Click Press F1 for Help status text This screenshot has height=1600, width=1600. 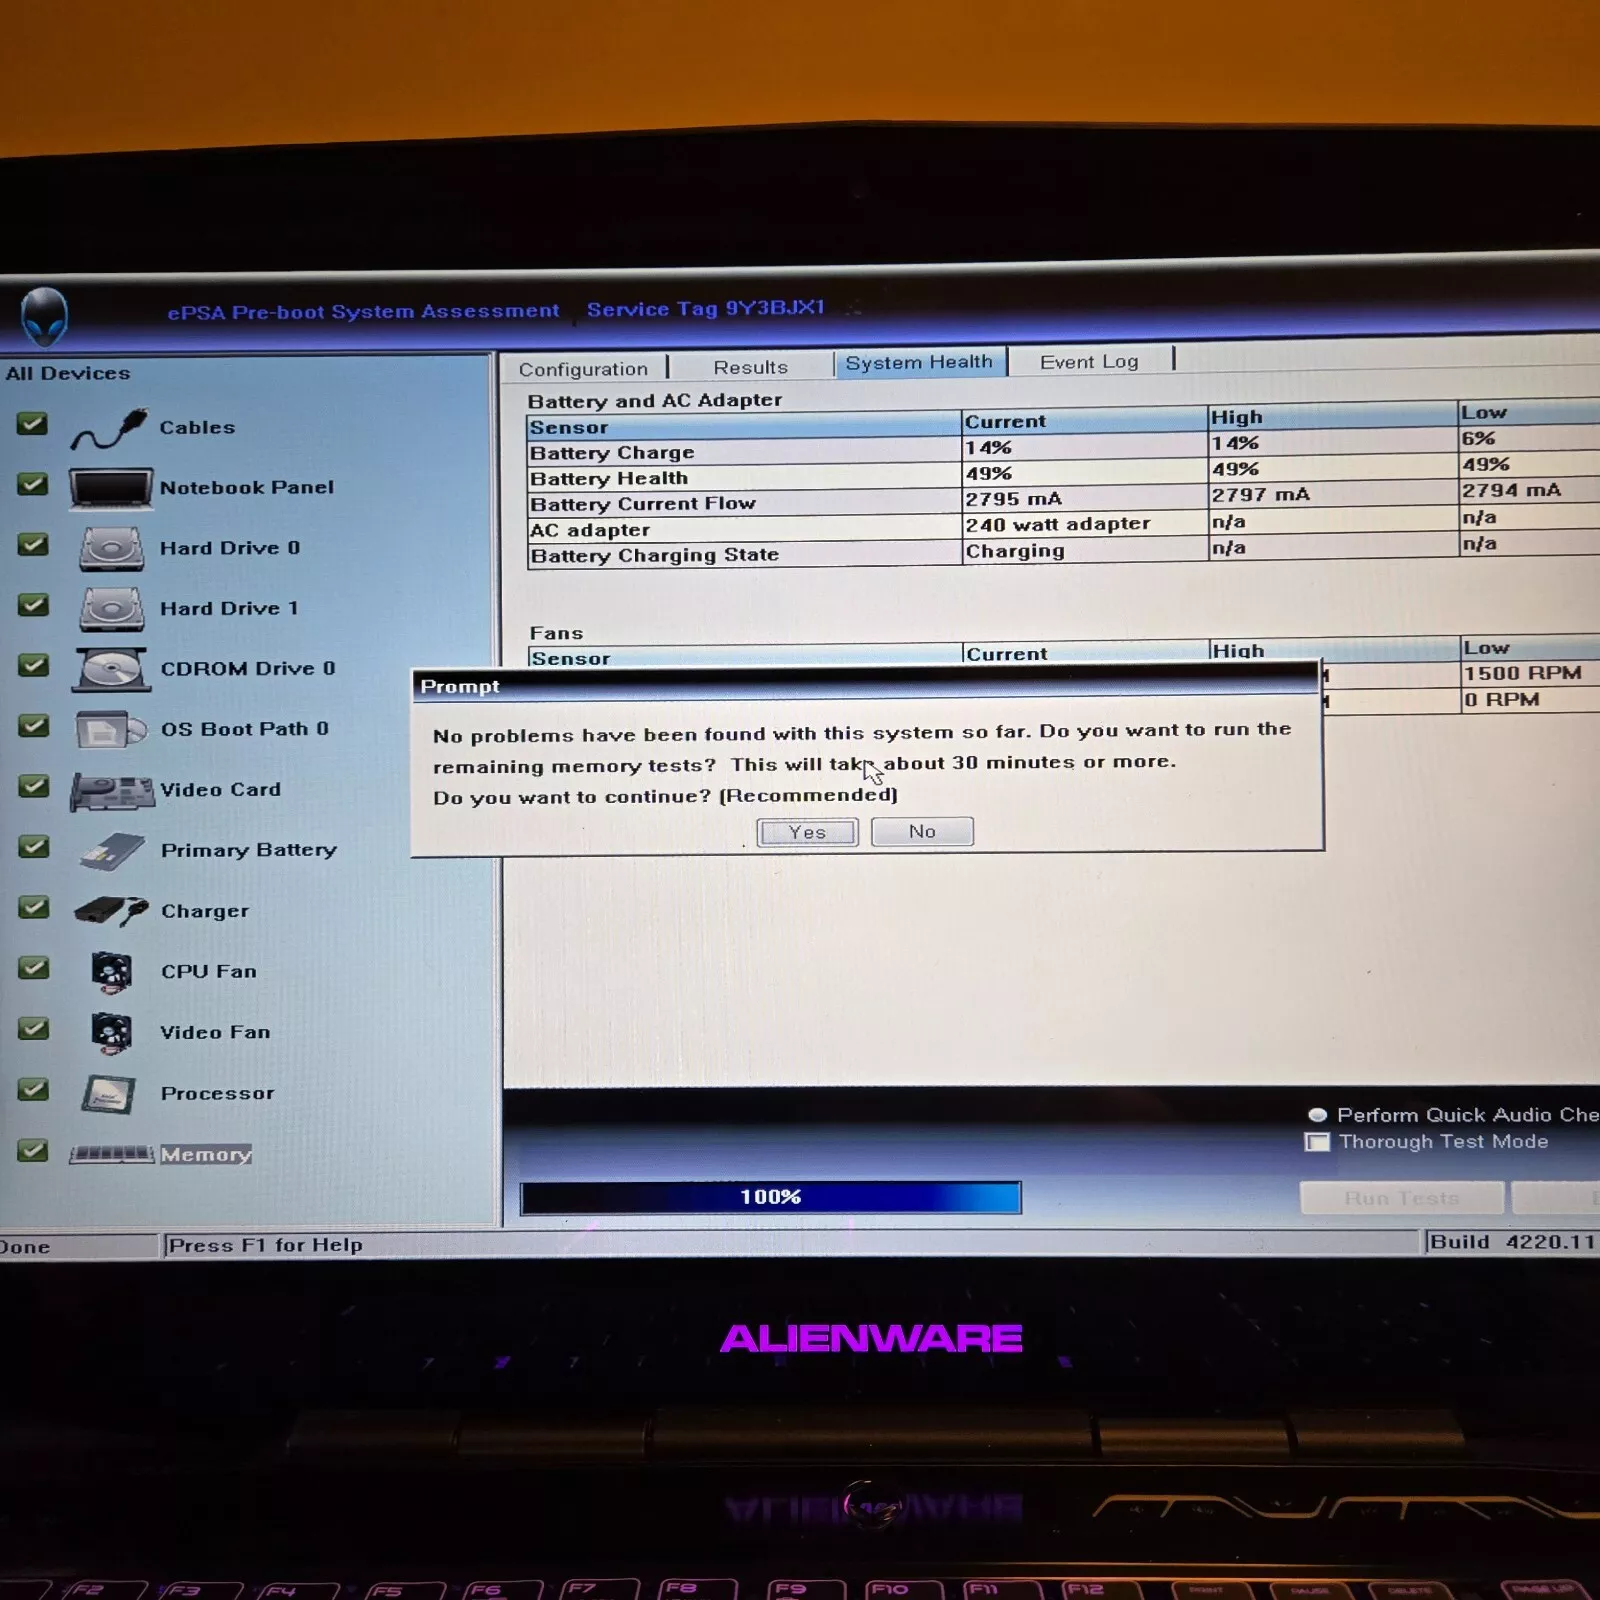(x=265, y=1245)
